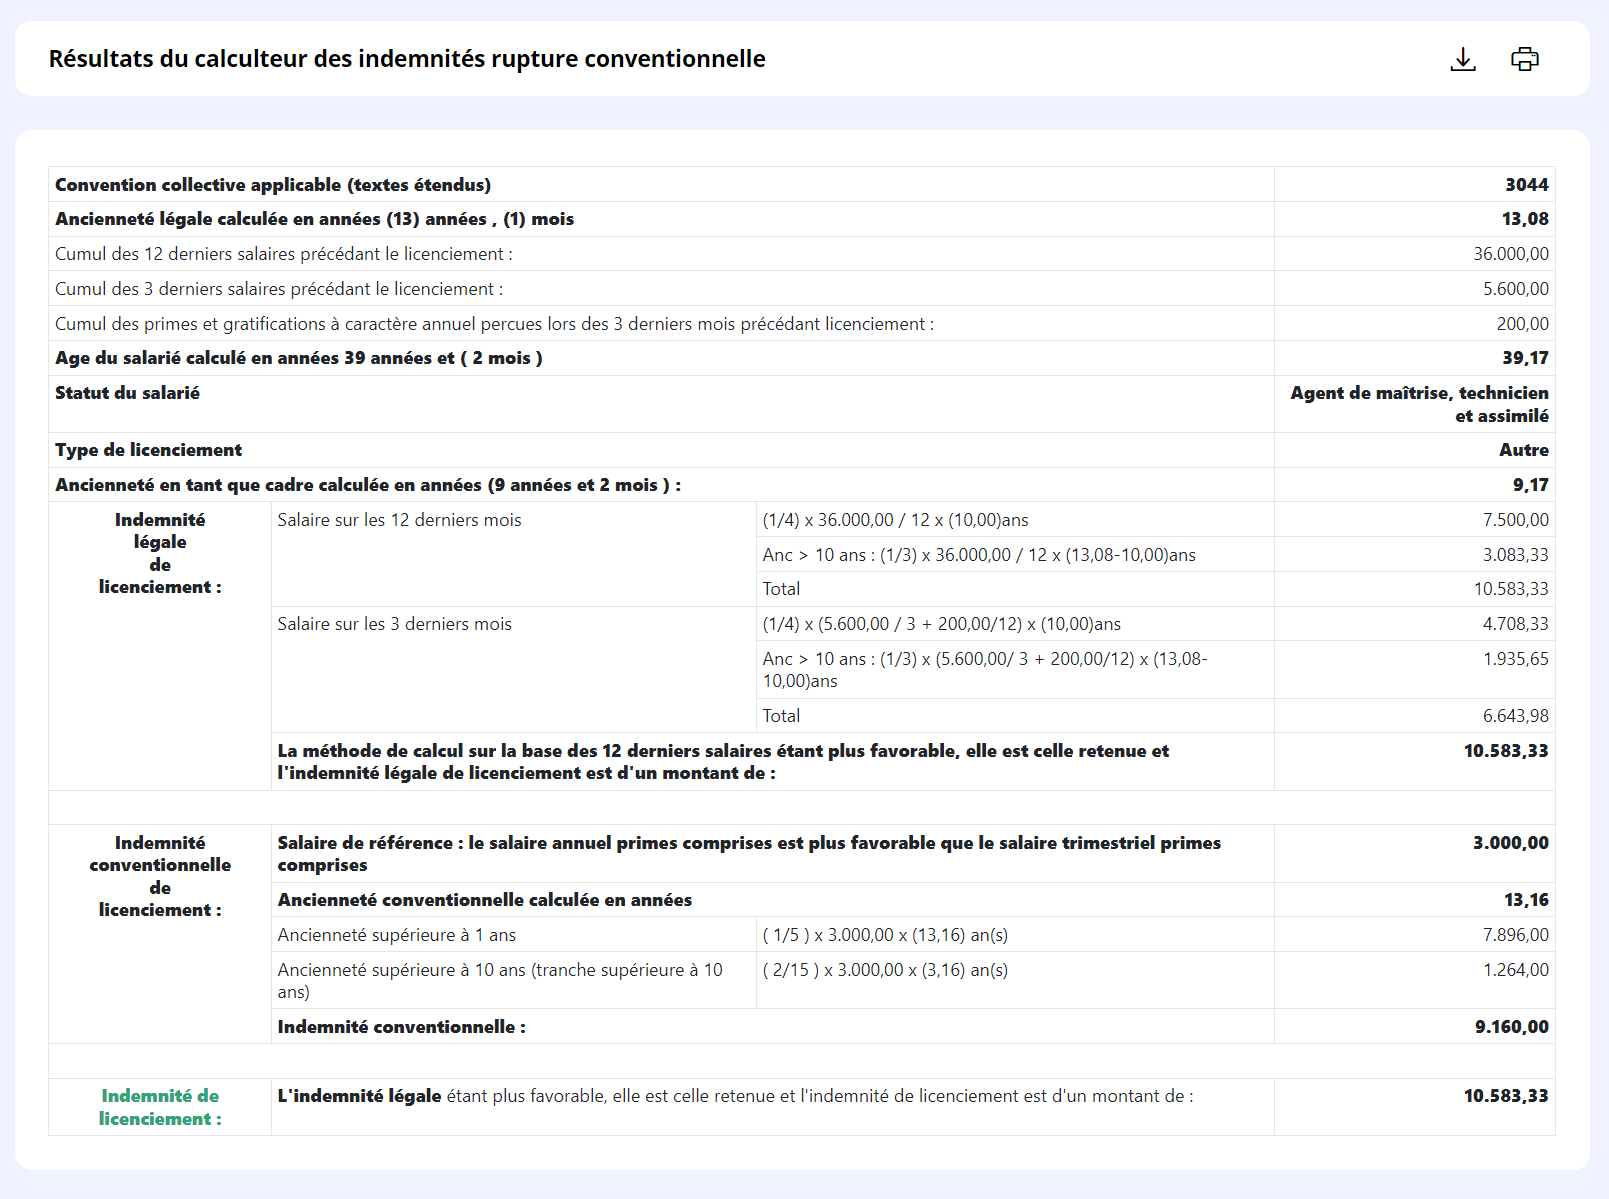Select the cadre ancienneté value 9,17
Screen dimensions: 1609x1199
[1530, 485]
